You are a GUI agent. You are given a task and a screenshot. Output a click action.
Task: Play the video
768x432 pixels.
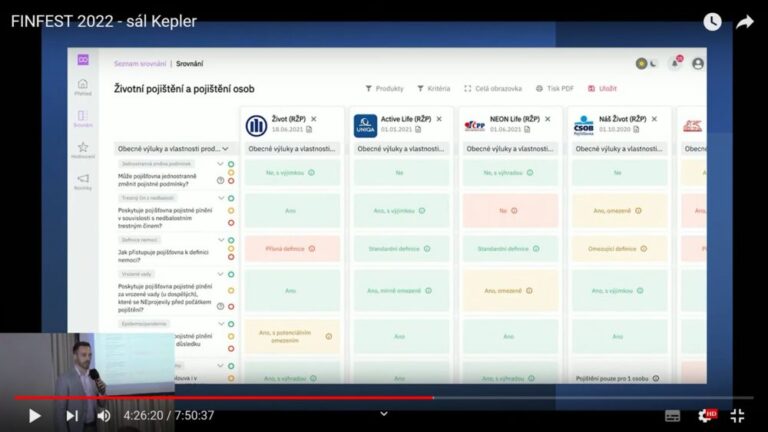click(34, 416)
